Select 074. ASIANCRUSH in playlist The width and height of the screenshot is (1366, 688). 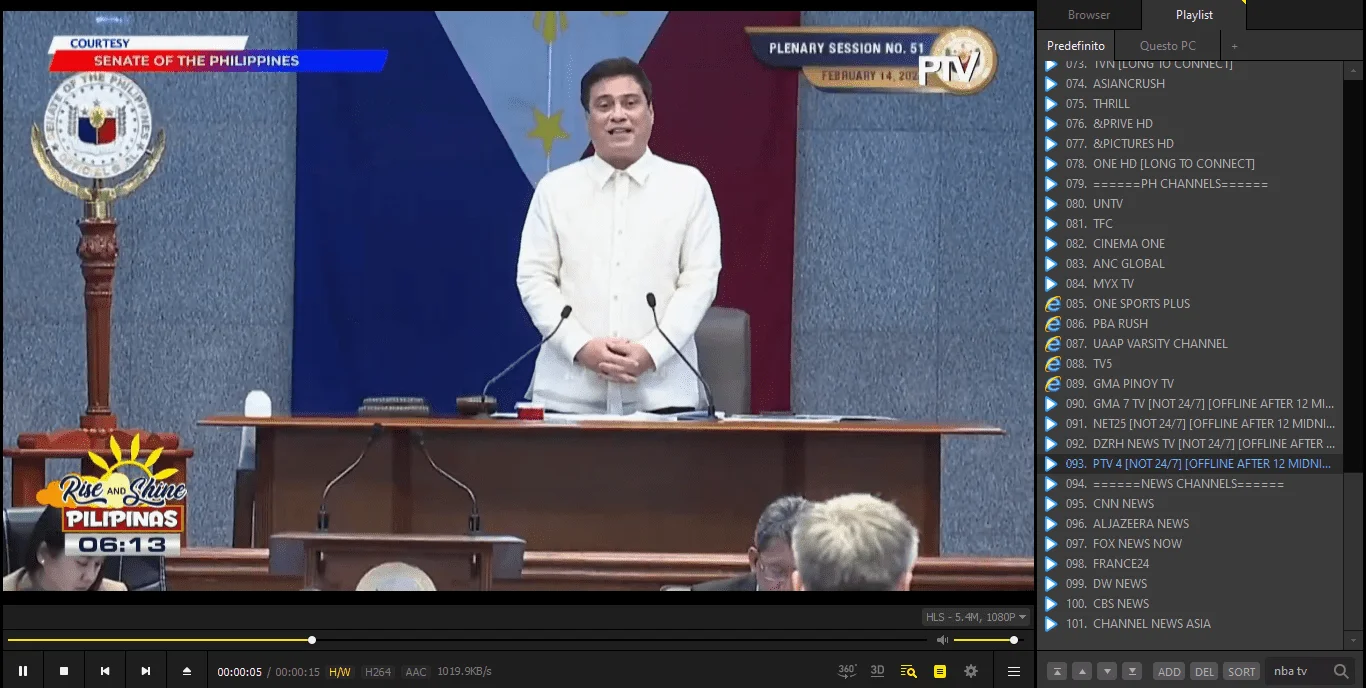(x=1190, y=84)
